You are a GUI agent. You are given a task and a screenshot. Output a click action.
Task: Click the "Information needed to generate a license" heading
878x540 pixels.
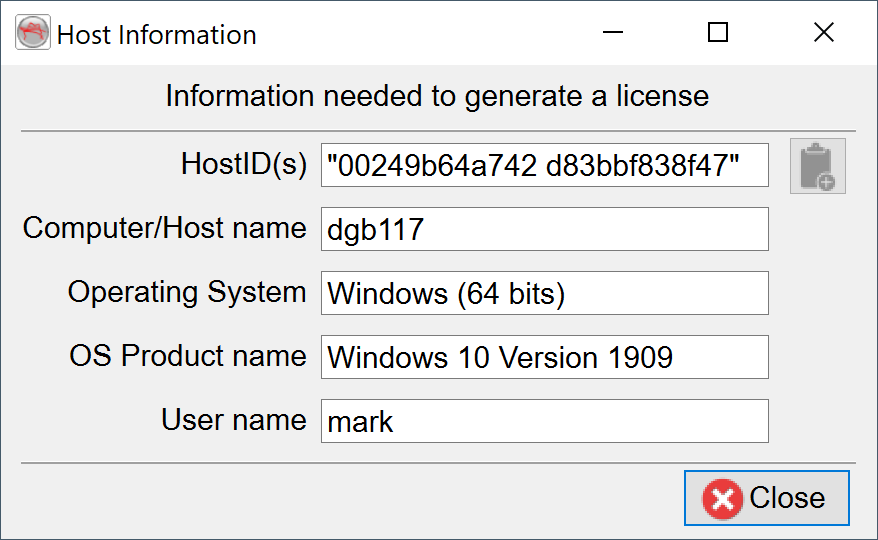pyautogui.click(x=437, y=97)
